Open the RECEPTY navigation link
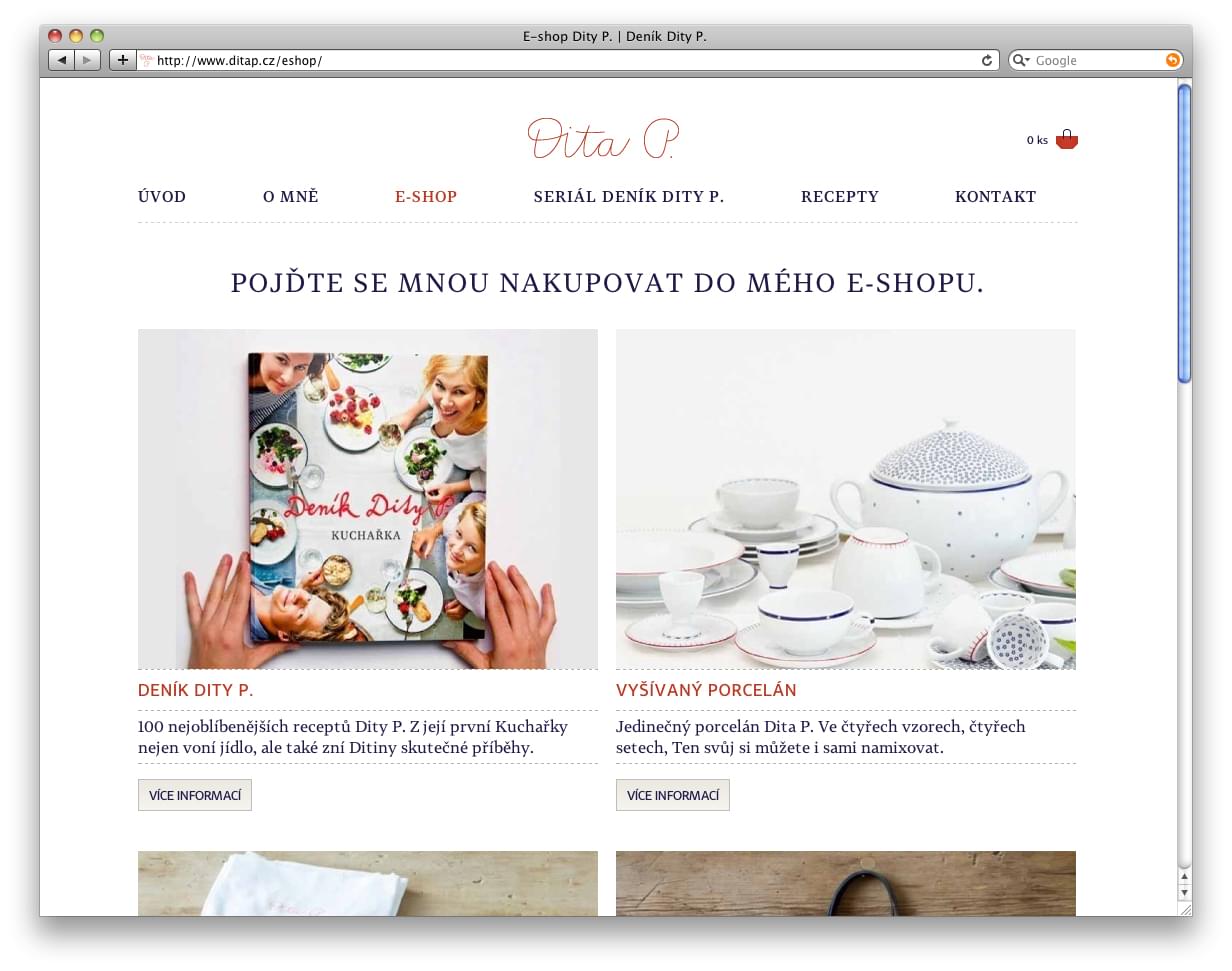This screenshot has height=971, width=1232. [x=840, y=197]
